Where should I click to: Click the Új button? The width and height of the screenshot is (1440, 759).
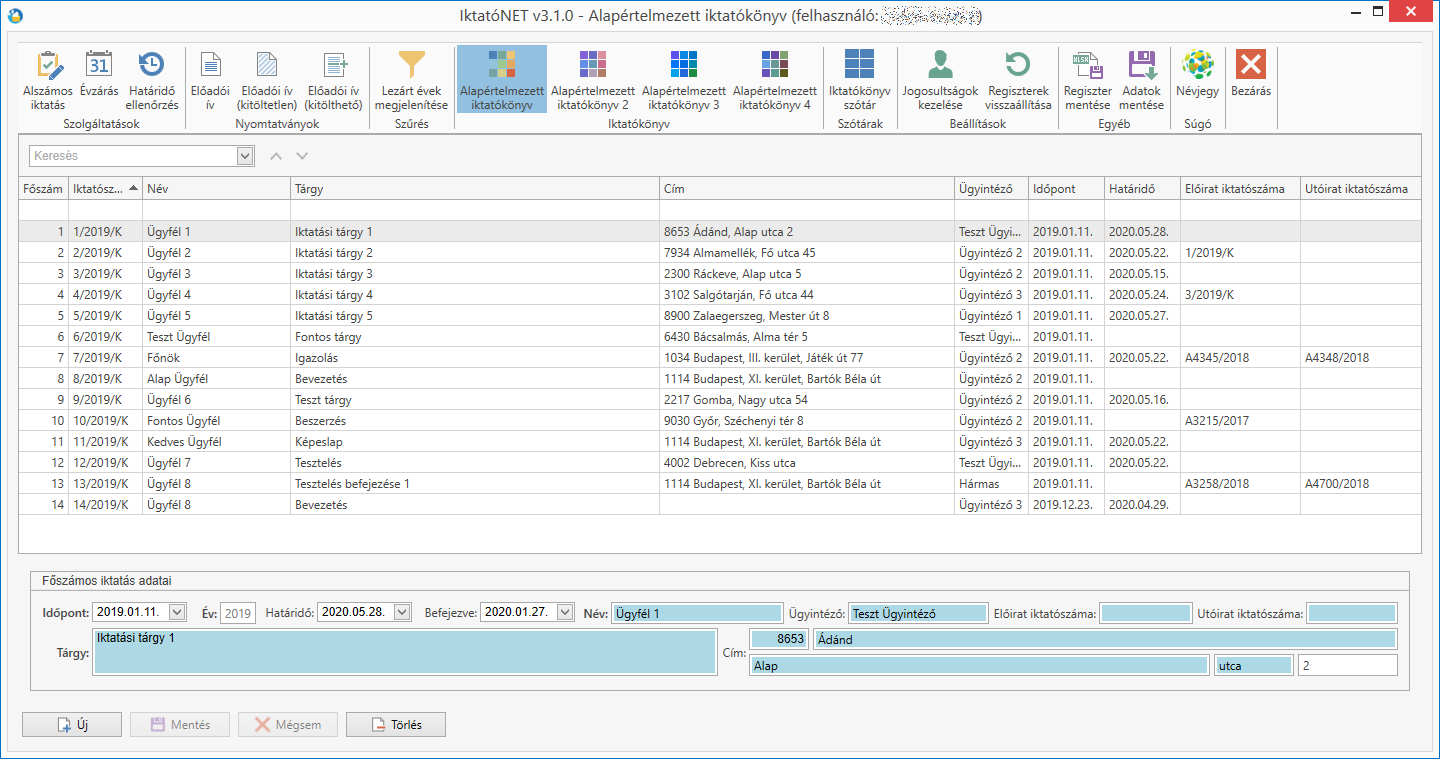tap(72, 725)
